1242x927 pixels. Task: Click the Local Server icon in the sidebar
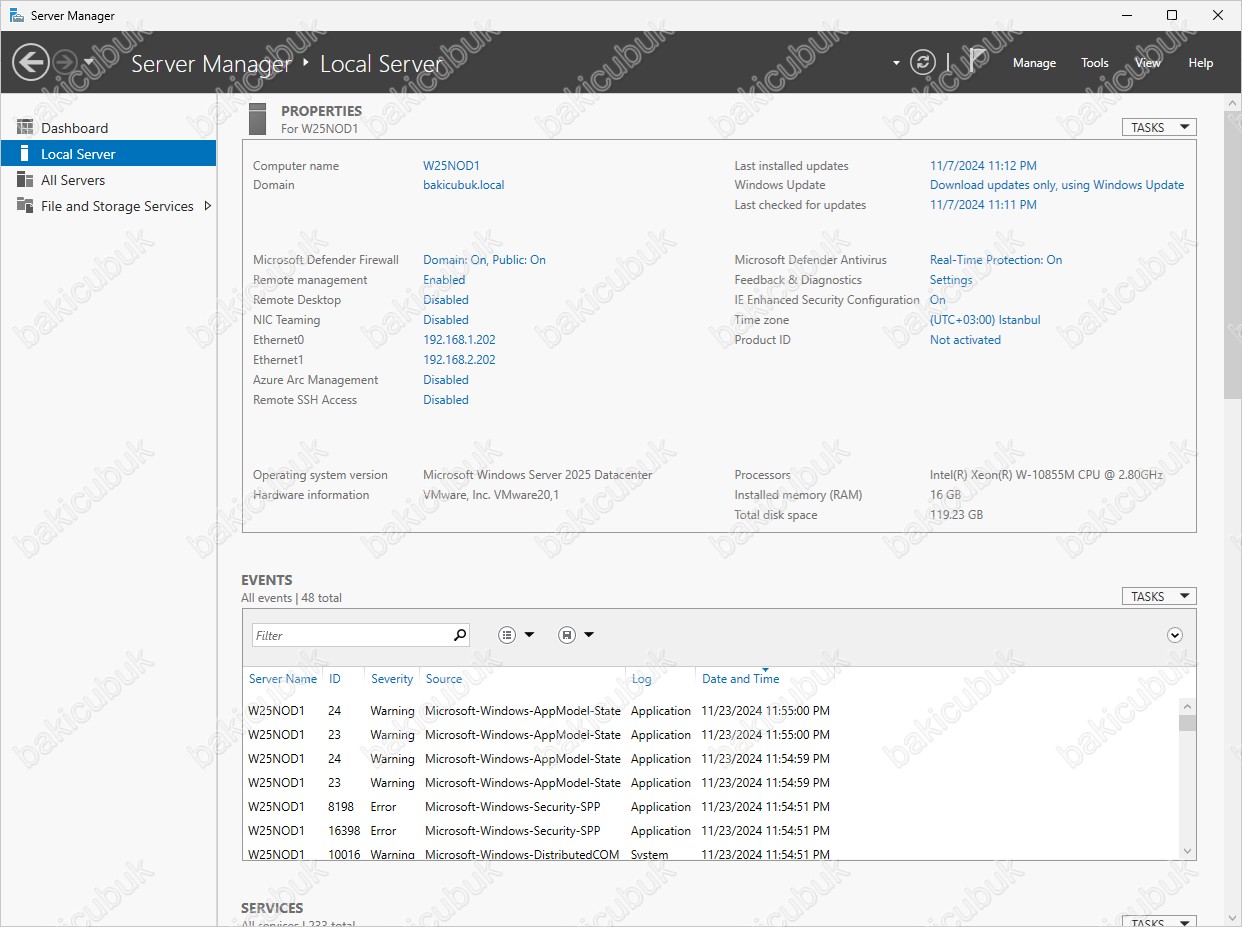24,154
